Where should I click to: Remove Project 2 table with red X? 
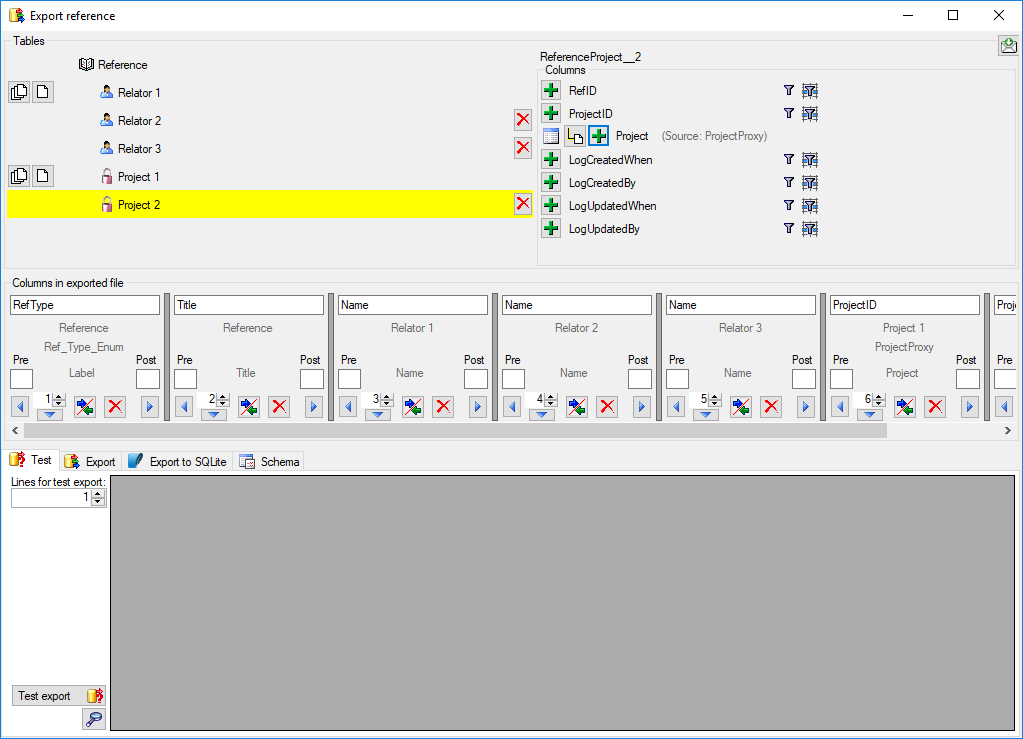pyautogui.click(x=523, y=204)
